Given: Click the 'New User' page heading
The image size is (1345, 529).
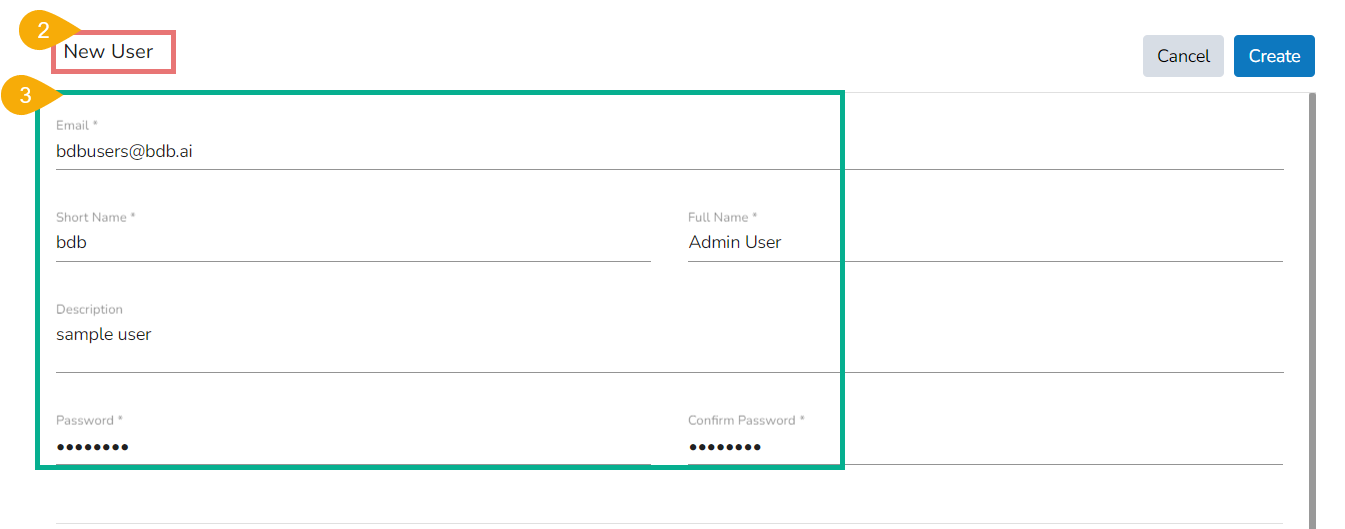Looking at the screenshot, I should (108, 52).
